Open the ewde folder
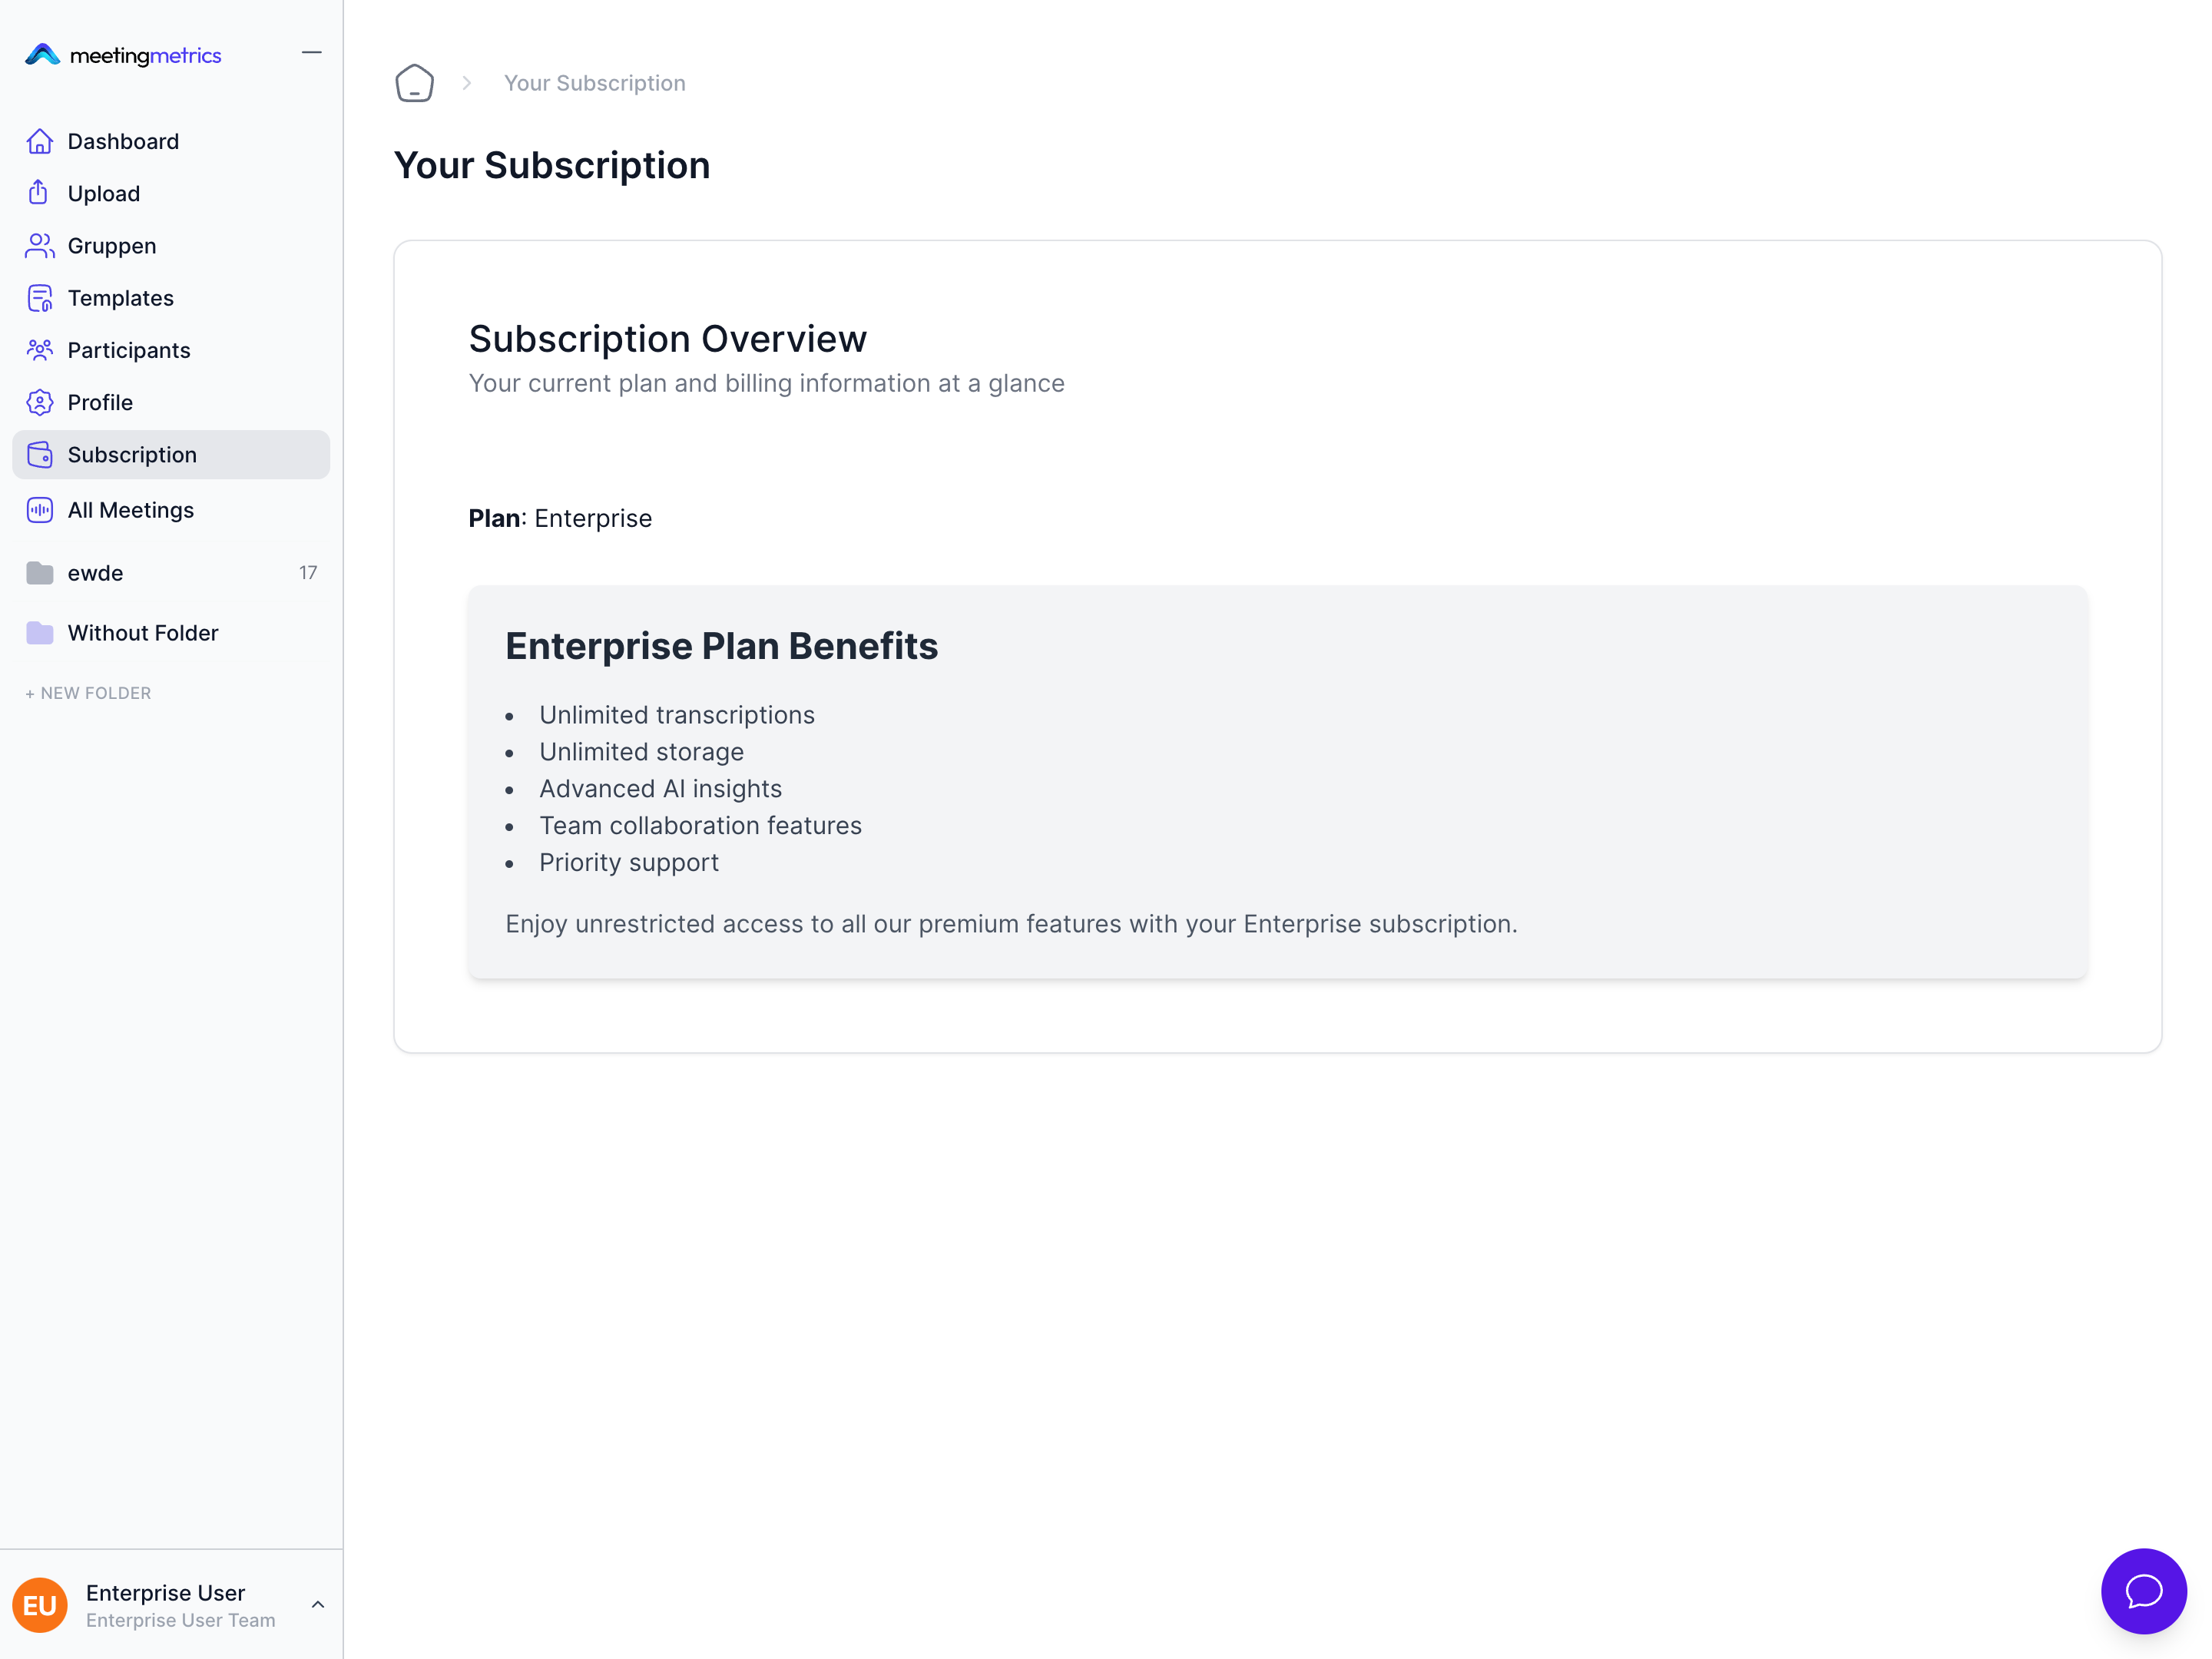2212x1659 pixels. pos(96,573)
